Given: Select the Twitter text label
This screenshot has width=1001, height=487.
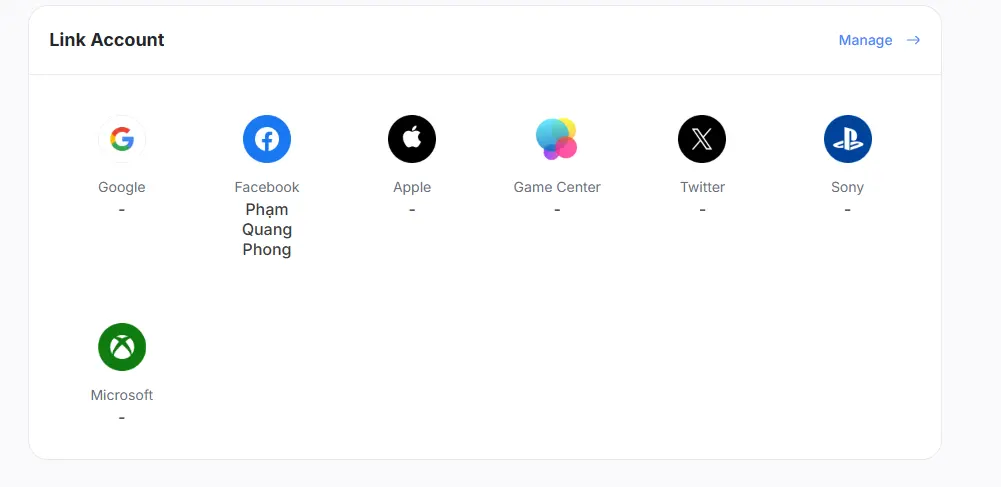Looking at the screenshot, I should (x=702, y=187).
